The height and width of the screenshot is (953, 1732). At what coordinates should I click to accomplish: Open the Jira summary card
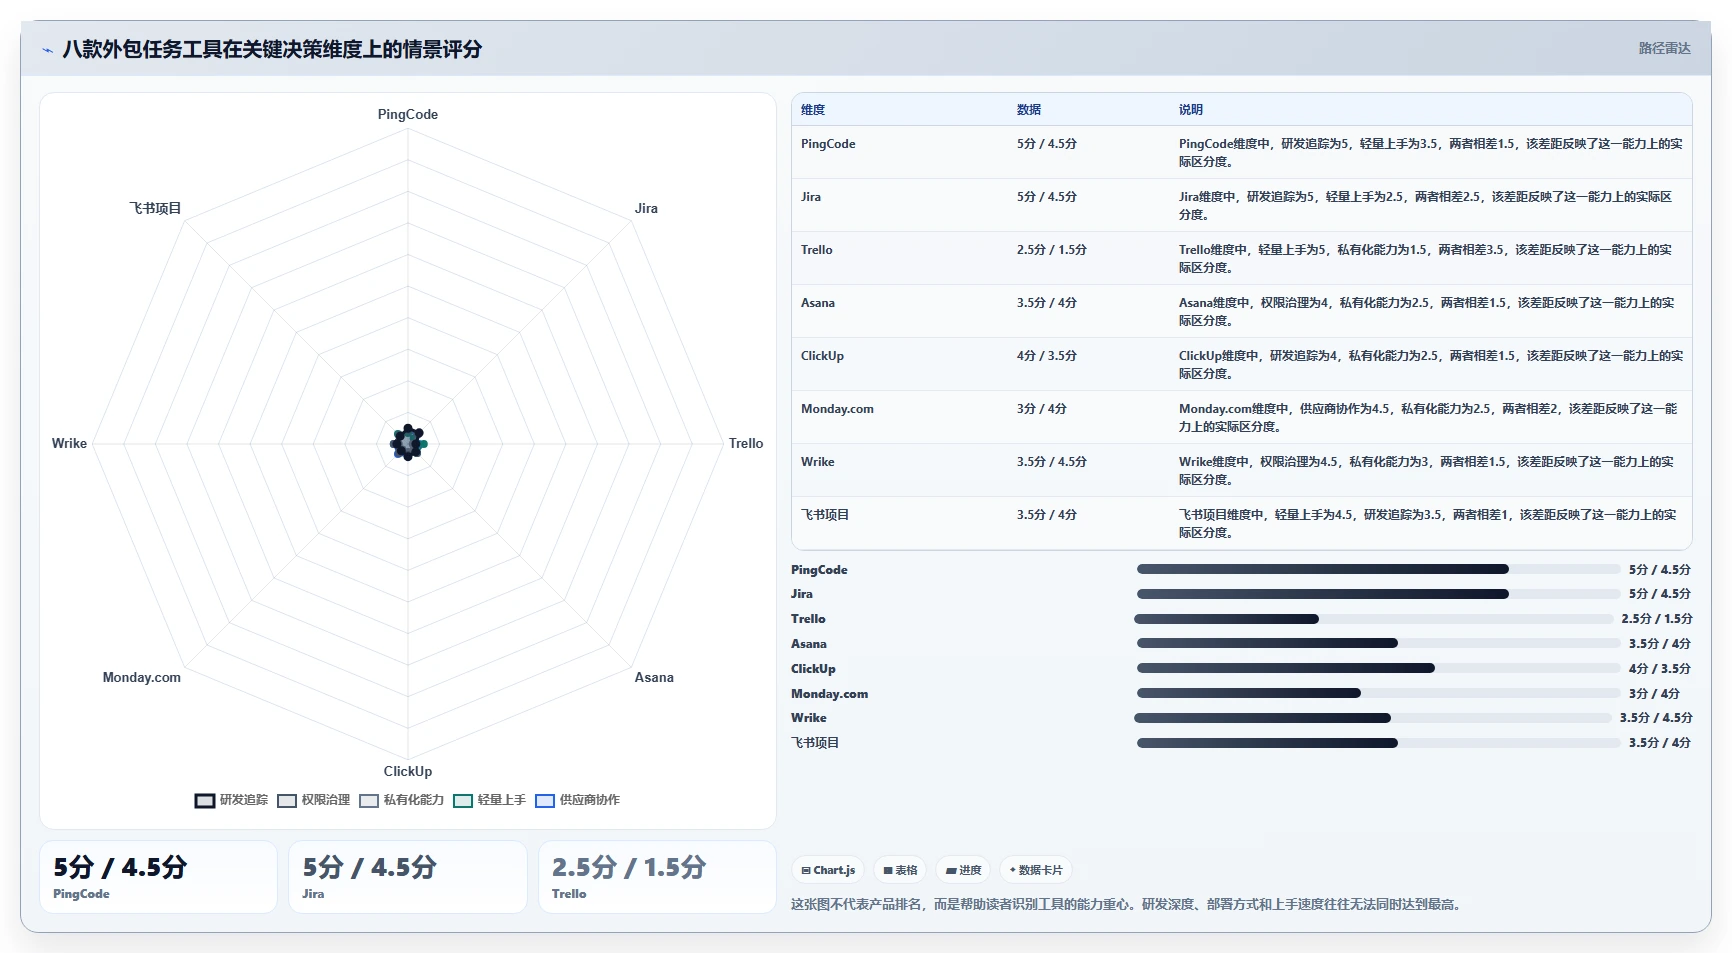[x=408, y=877]
